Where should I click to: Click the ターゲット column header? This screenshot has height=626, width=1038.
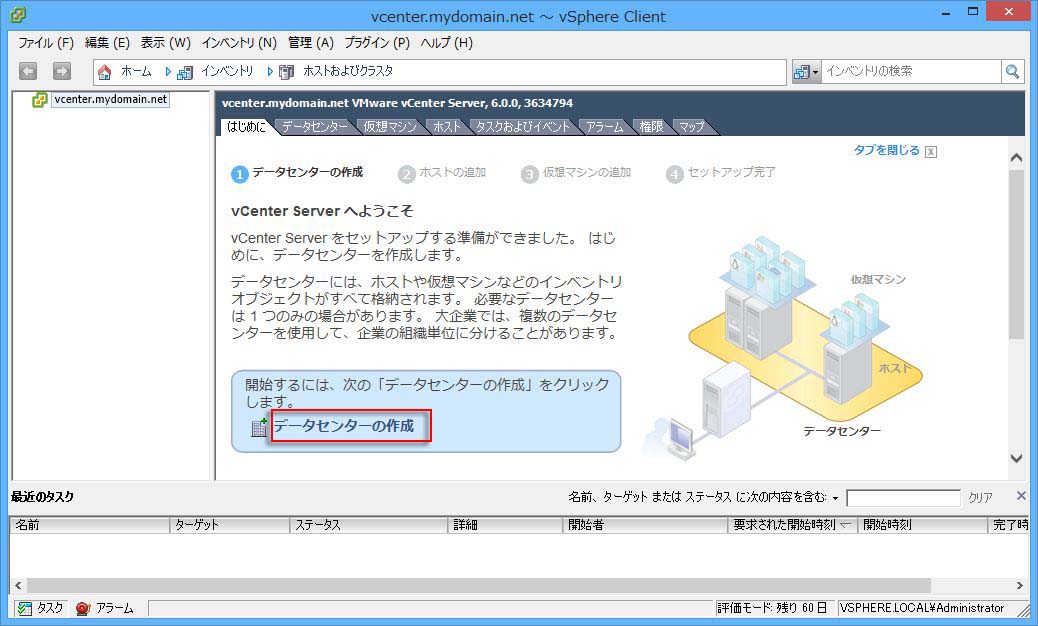point(230,525)
